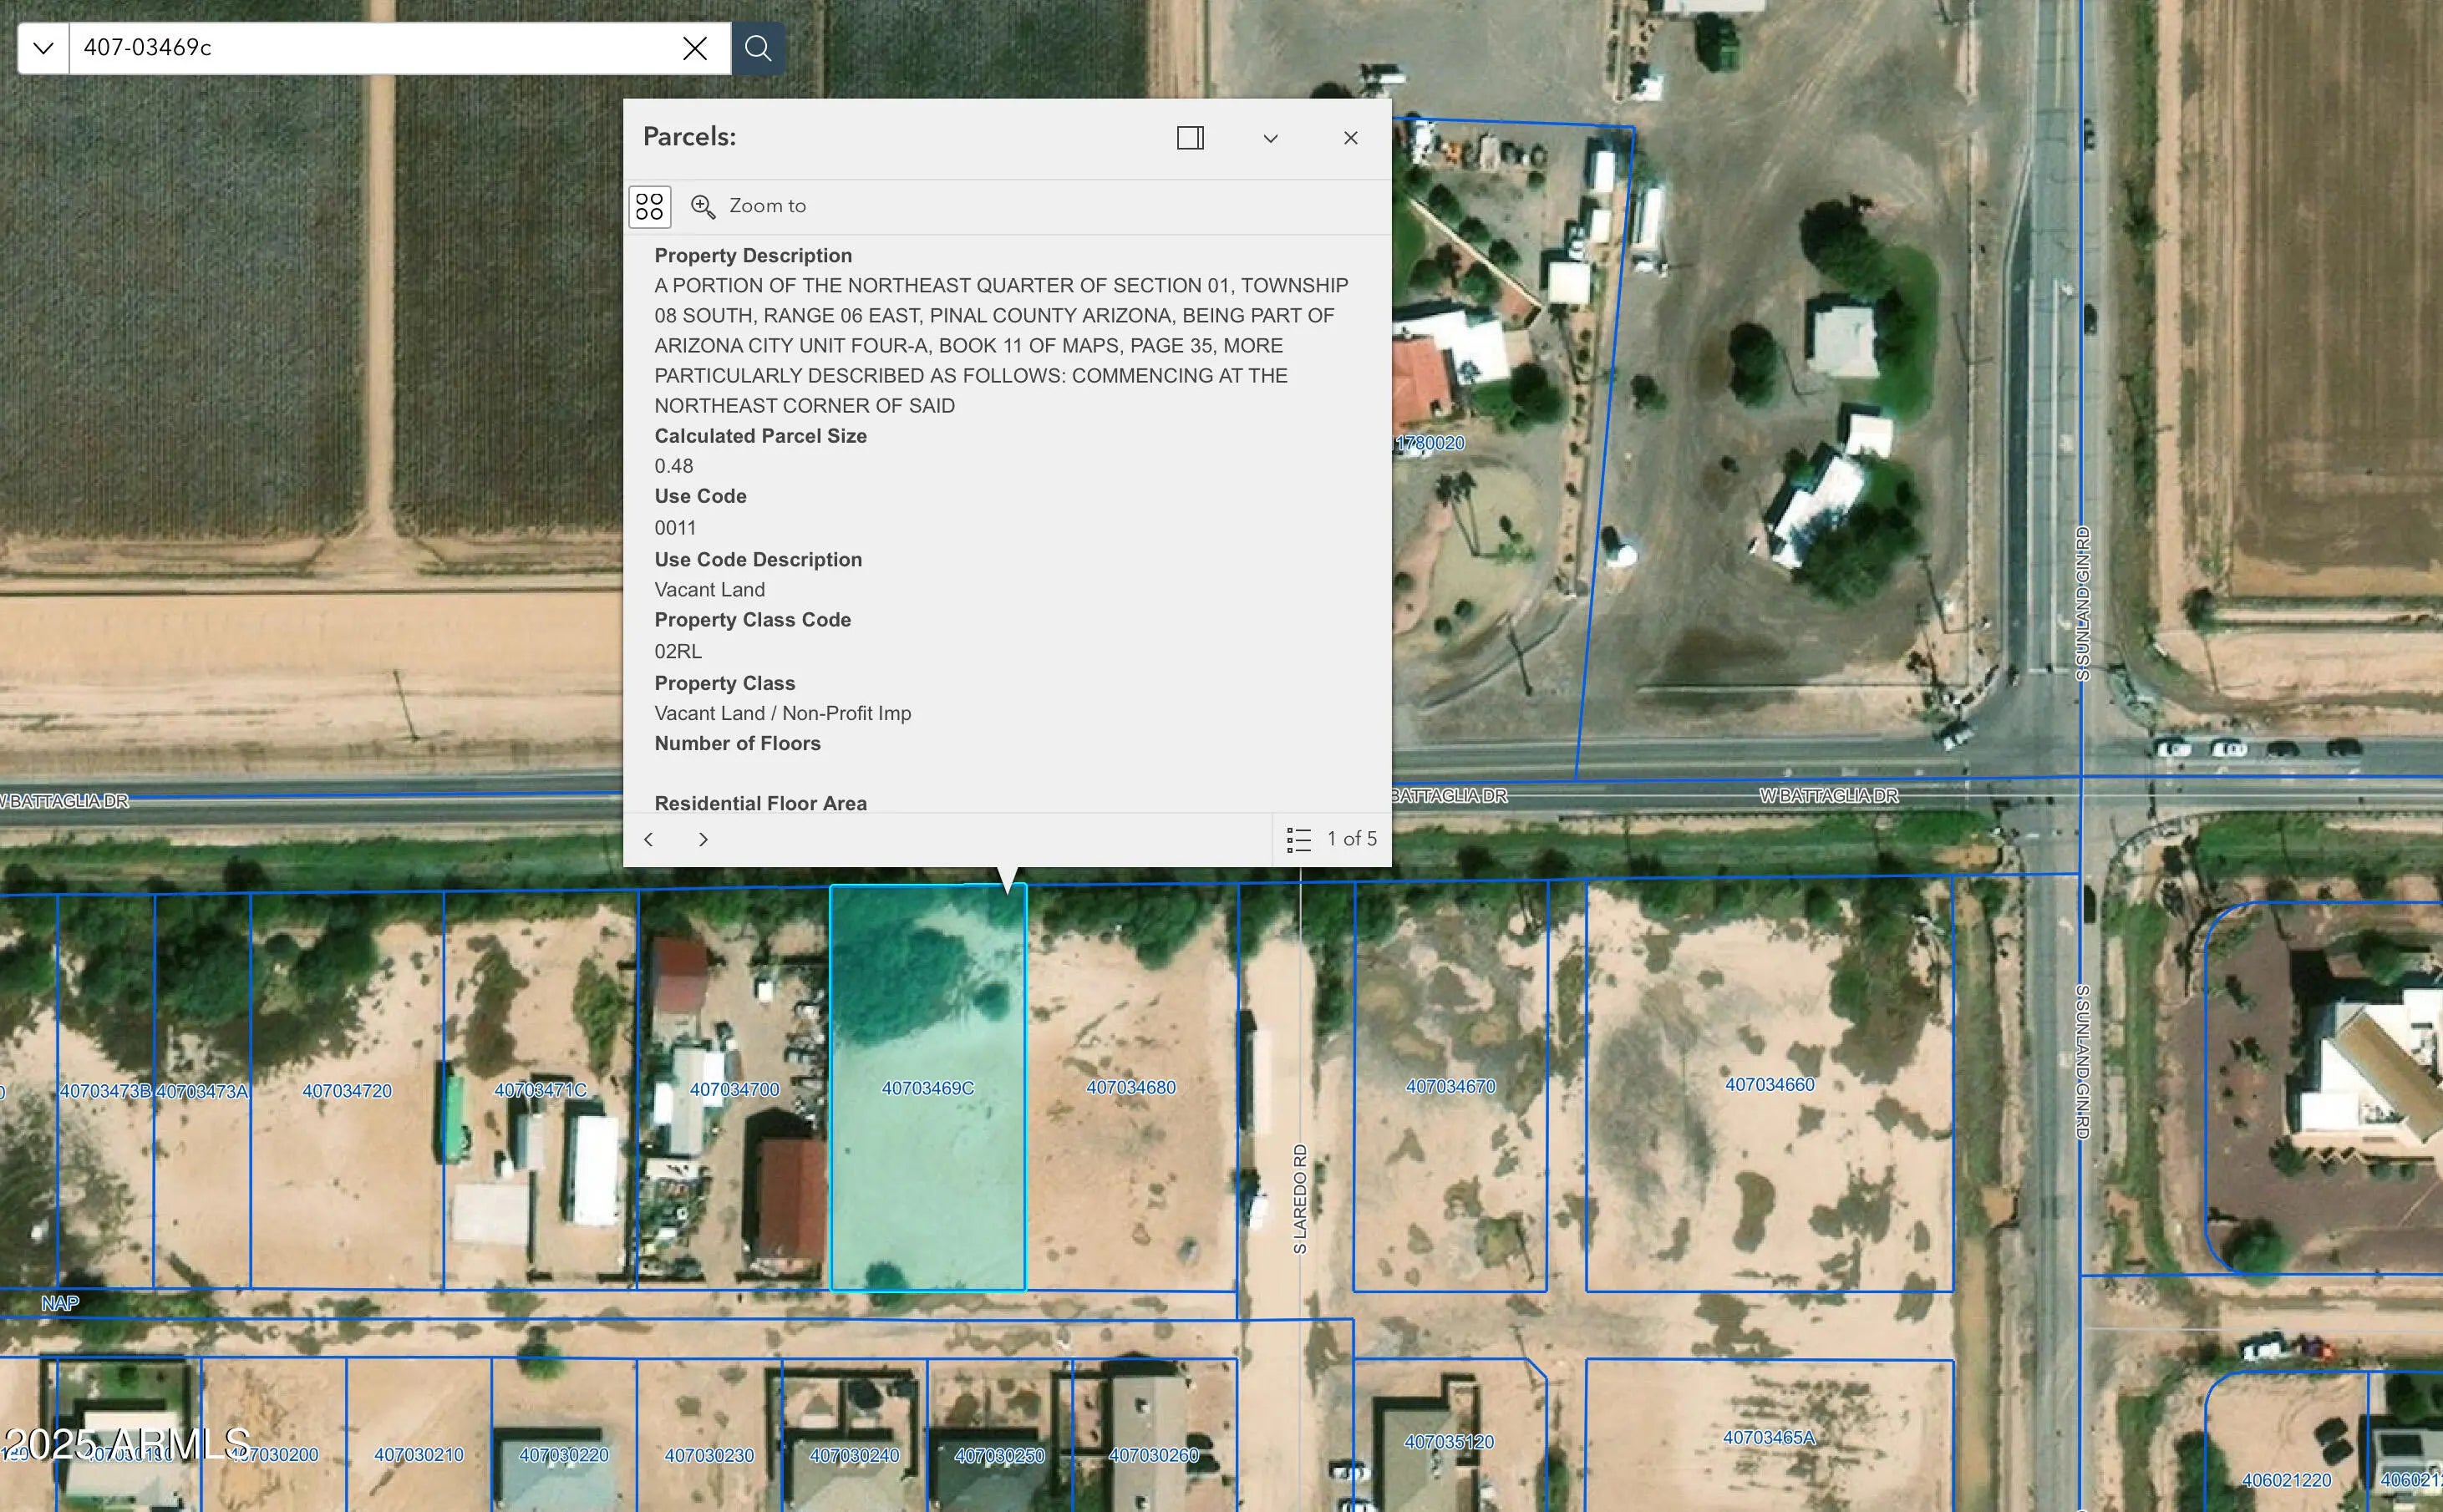
Task: Dock the Parcels popup panel
Action: tap(1190, 138)
